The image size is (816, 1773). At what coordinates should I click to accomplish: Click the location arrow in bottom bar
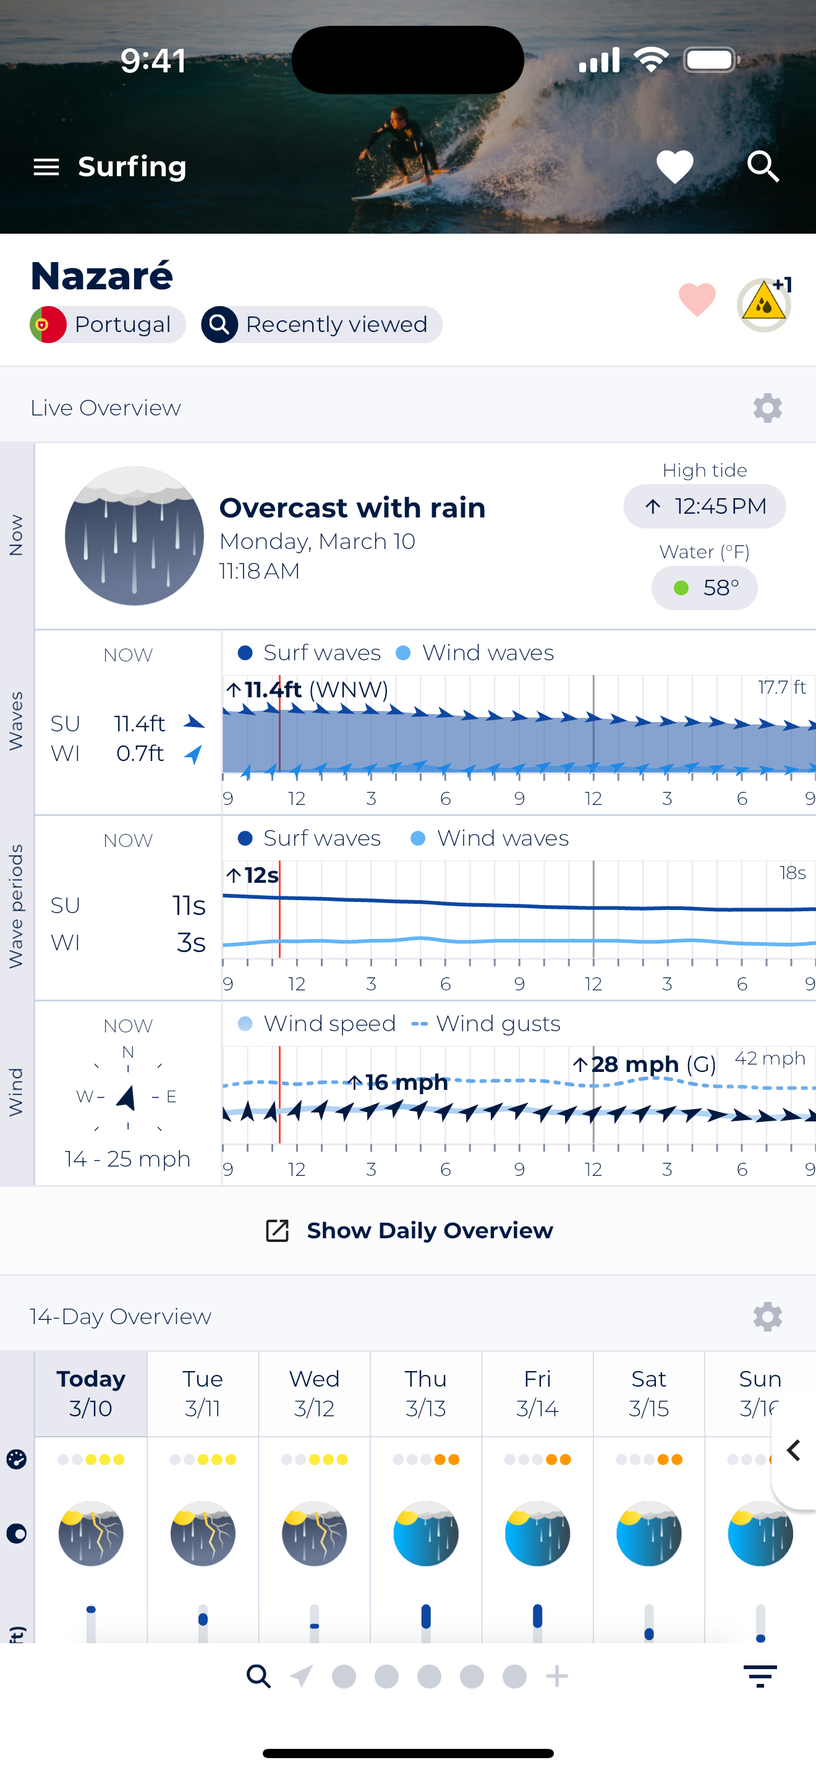tap(301, 1675)
